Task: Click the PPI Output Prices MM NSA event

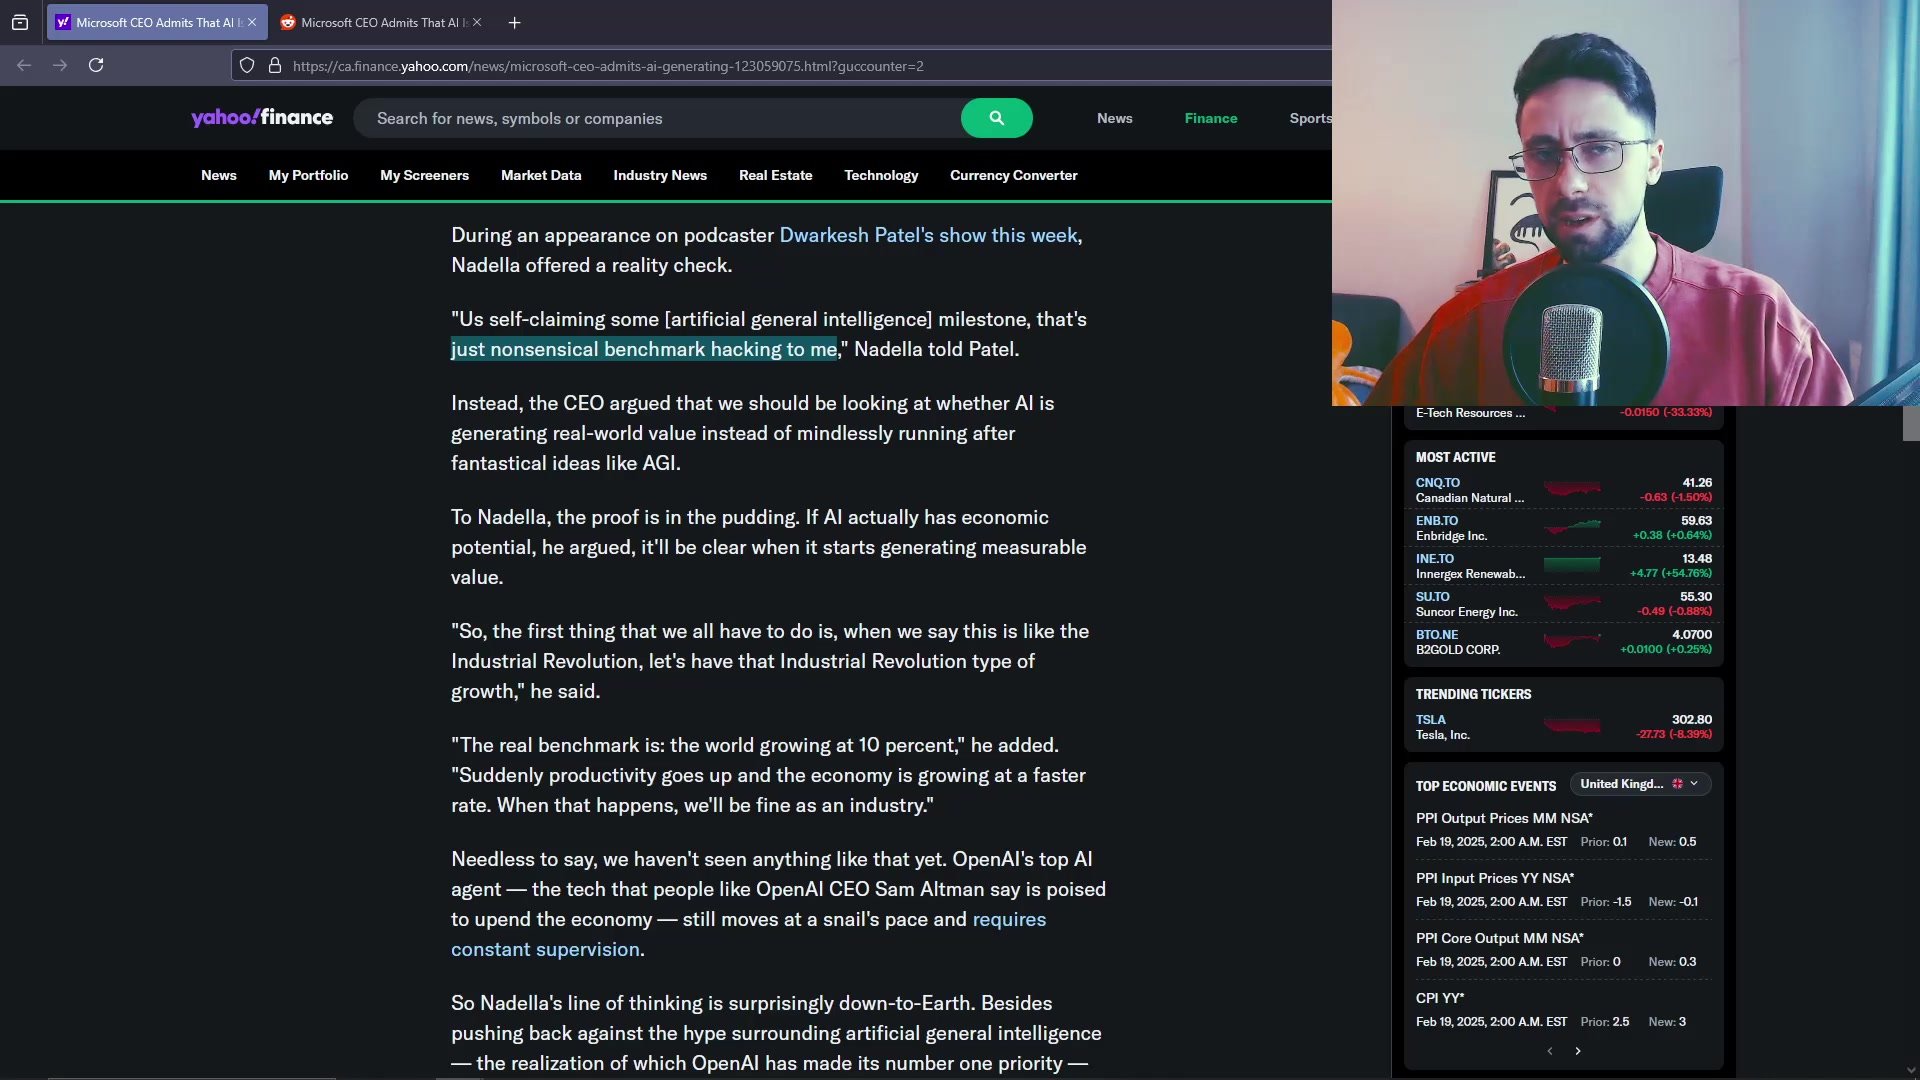Action: [1504, 818]
